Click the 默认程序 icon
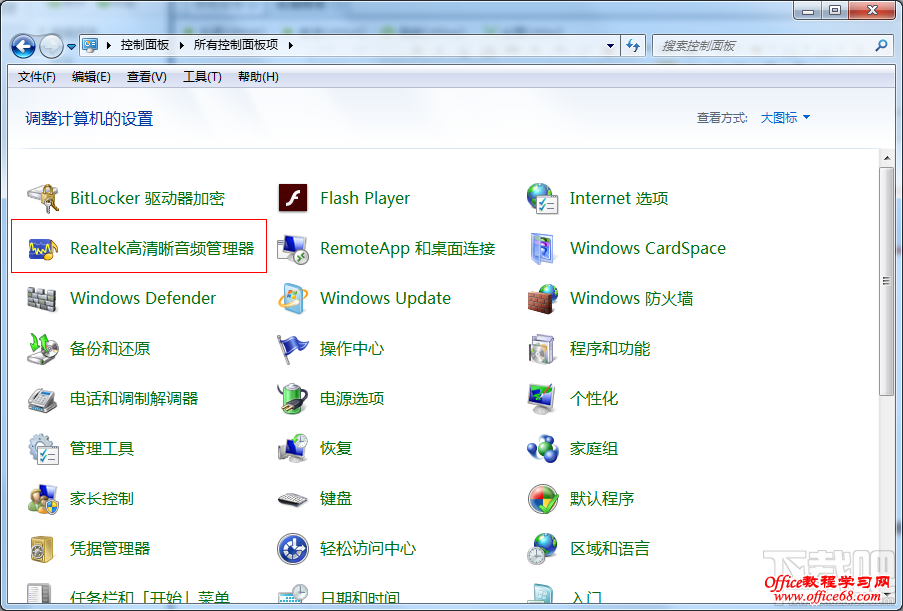Screen dimensions: 903x611 point(542,499)
